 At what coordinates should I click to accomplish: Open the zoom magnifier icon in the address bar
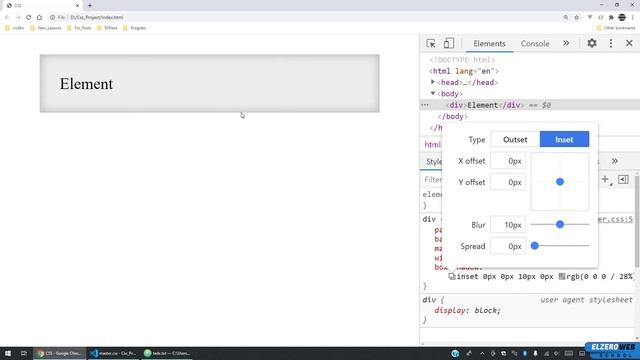[x=566, y=17]
